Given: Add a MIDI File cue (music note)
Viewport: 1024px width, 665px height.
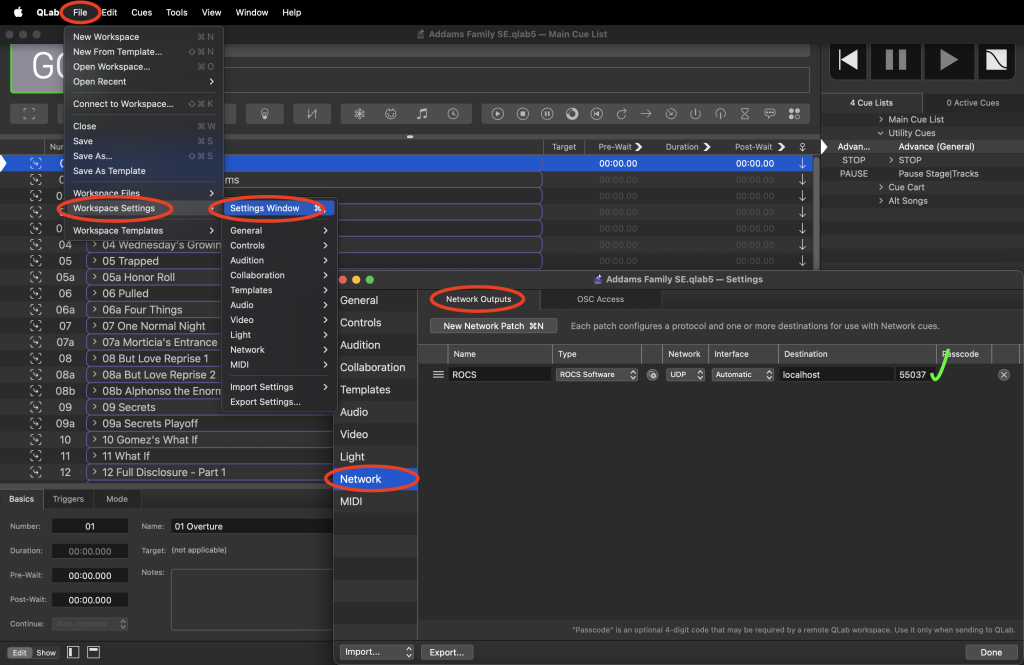Looking at the screenshot, I should click(x=422, y=114).
